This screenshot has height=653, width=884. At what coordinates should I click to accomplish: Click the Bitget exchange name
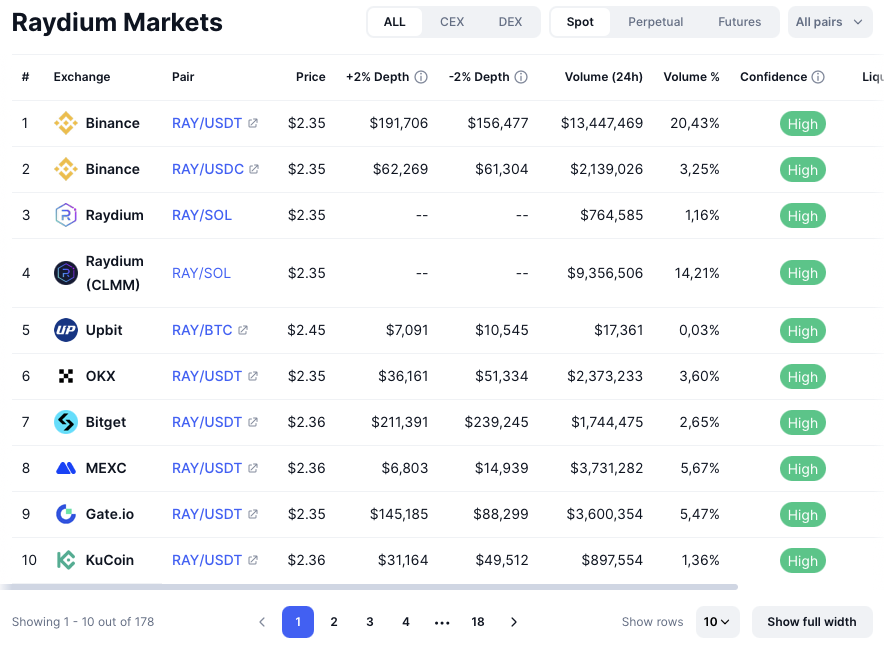106,422
